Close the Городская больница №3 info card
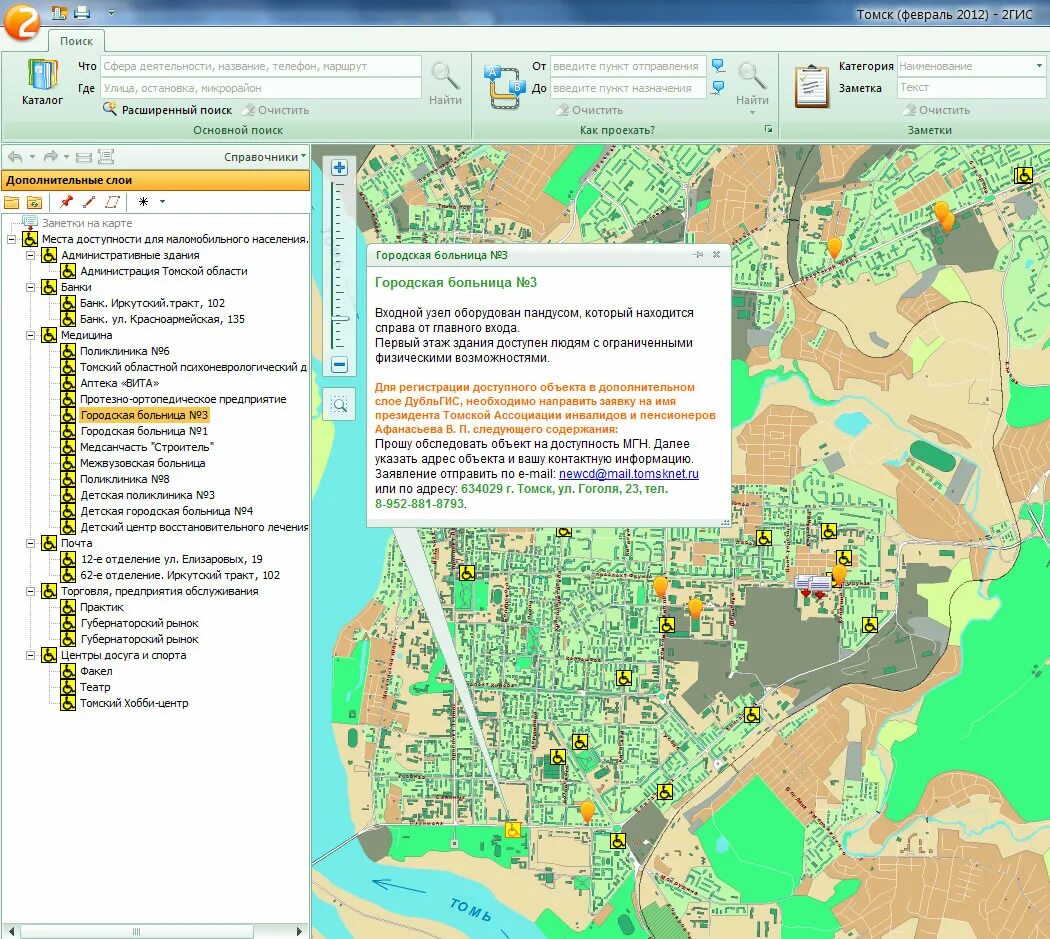Viewport: 1050px width, 939px height. [x=717, y=255]
